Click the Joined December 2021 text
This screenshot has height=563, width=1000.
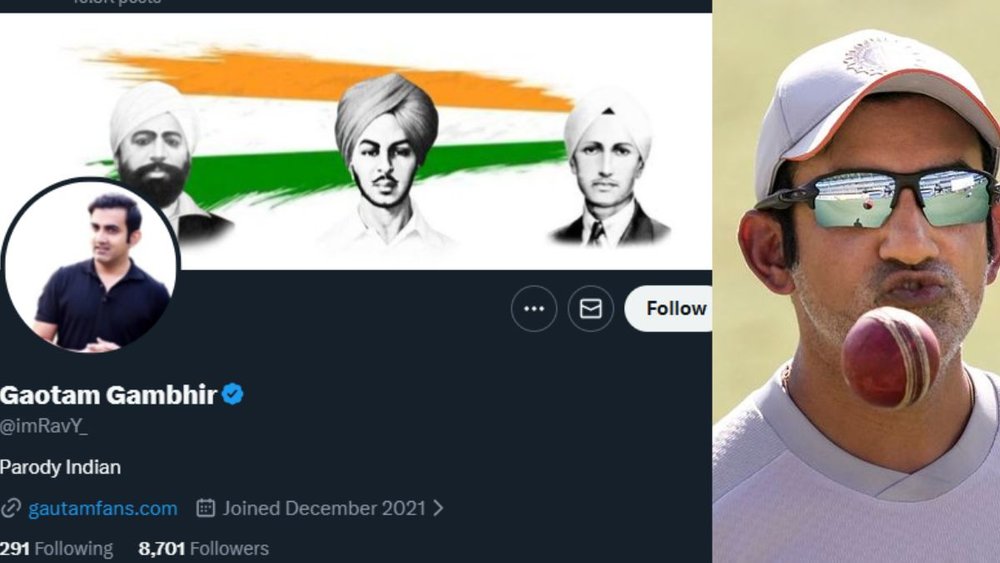click(324, 508)
